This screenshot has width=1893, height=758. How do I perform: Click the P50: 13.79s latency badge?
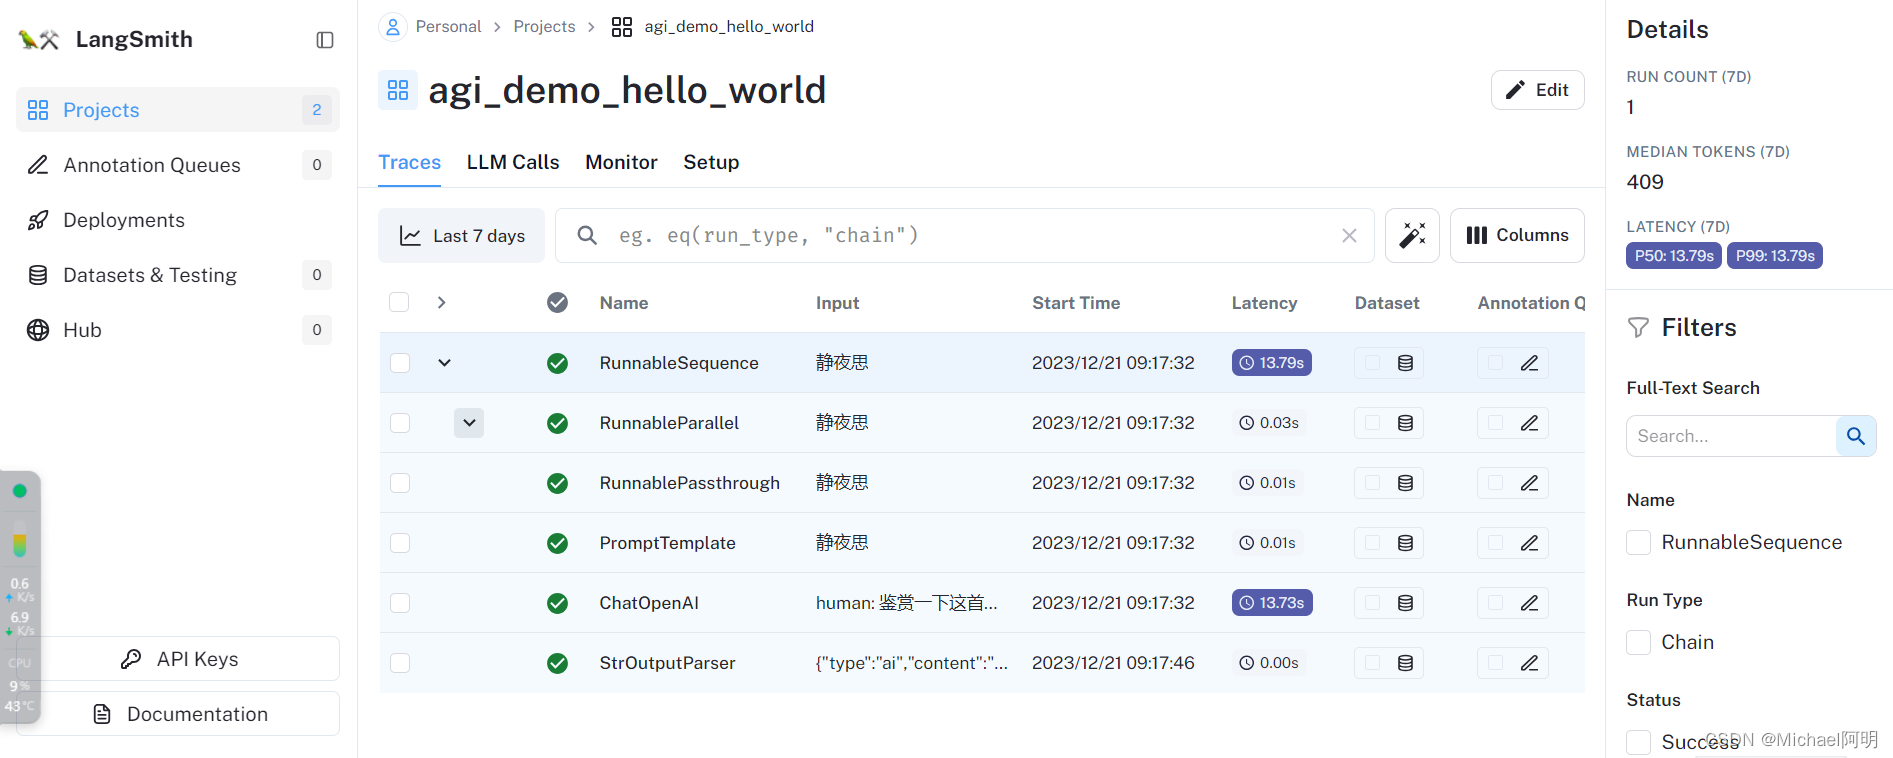tap(1674, 256)
